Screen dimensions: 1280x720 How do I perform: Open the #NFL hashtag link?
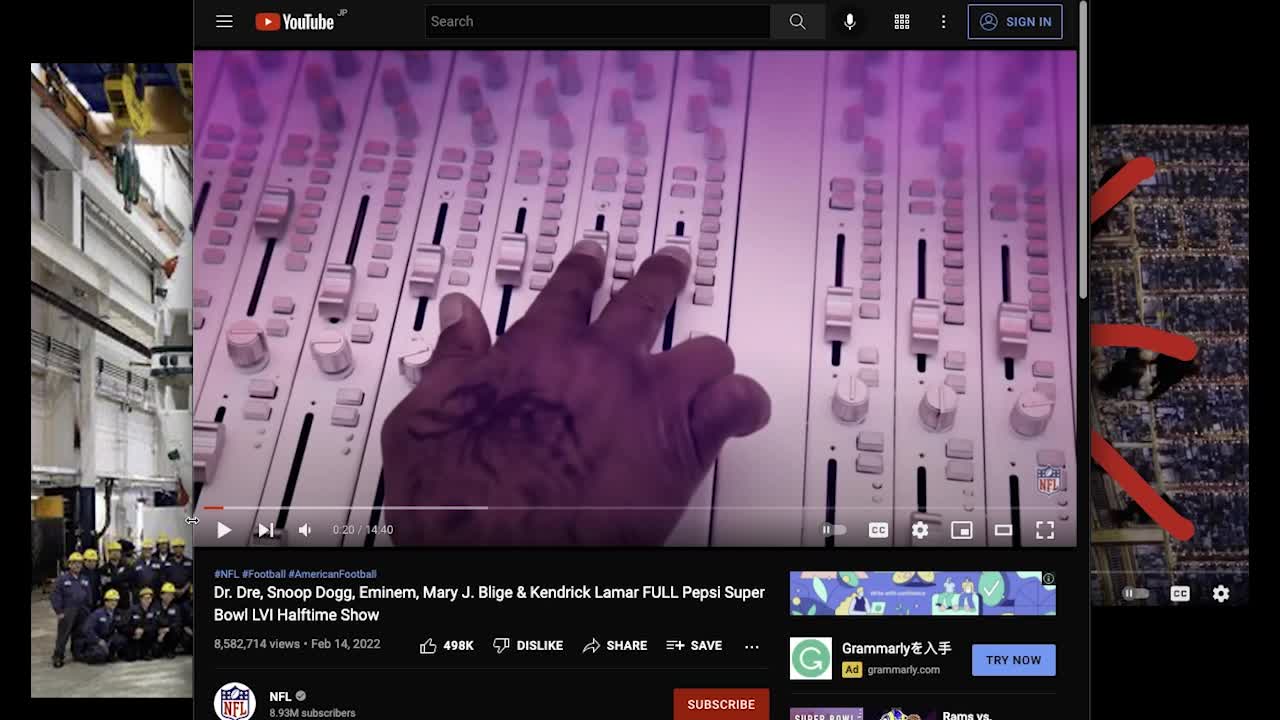(226, 574)
